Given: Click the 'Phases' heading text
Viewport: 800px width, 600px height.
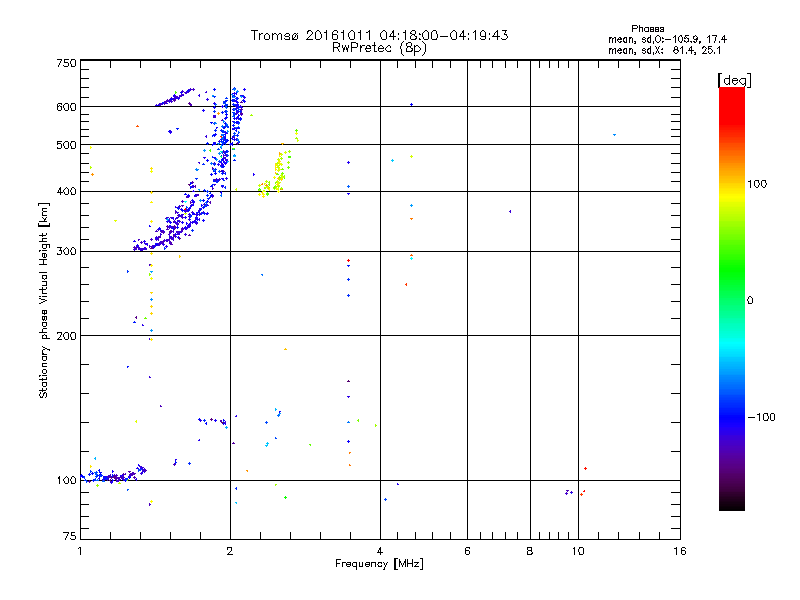Looking at the screenshot, I should [647, 29].
